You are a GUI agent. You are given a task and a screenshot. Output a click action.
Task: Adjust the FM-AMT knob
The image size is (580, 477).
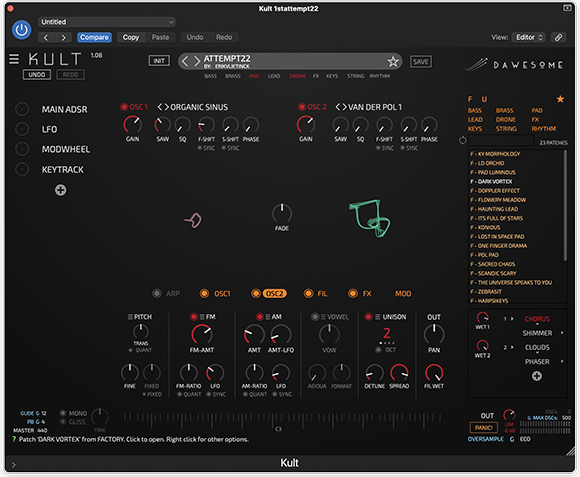(202, 335)
